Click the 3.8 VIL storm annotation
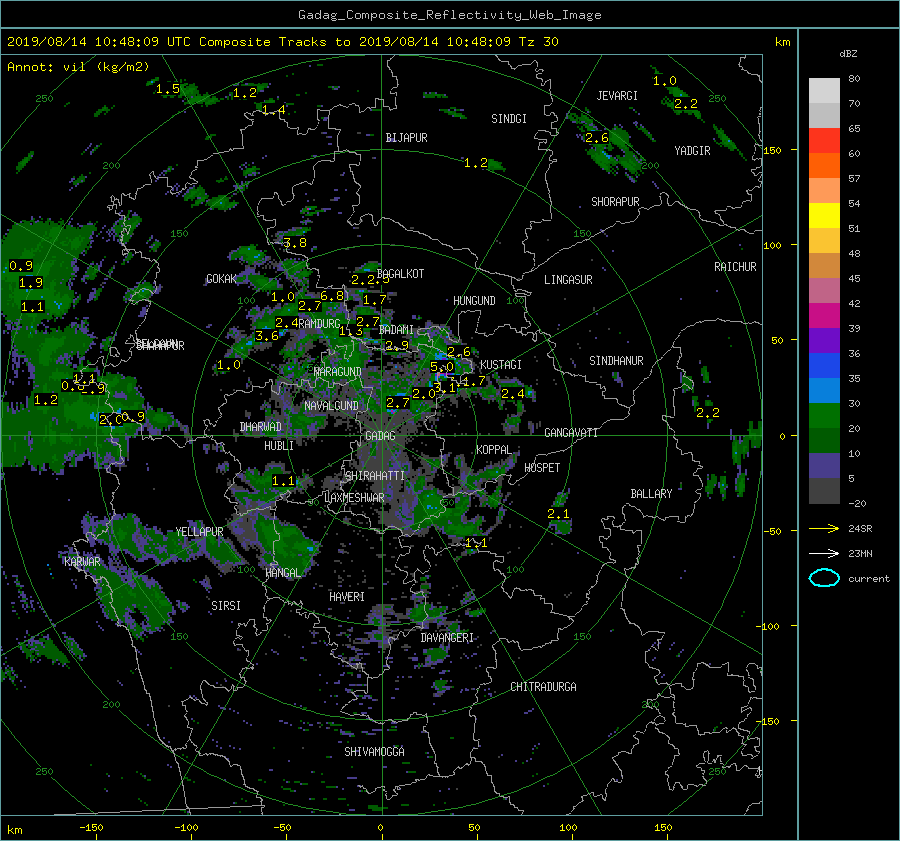 [295, 243]
